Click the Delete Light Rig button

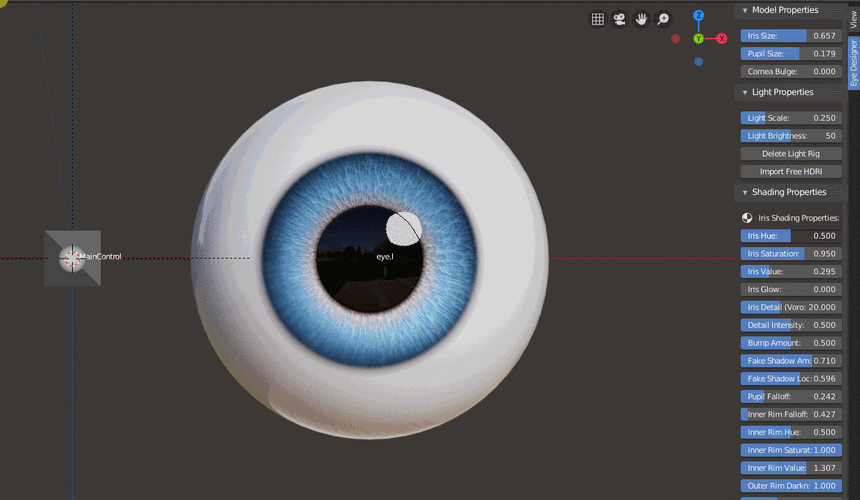point(791,154)
